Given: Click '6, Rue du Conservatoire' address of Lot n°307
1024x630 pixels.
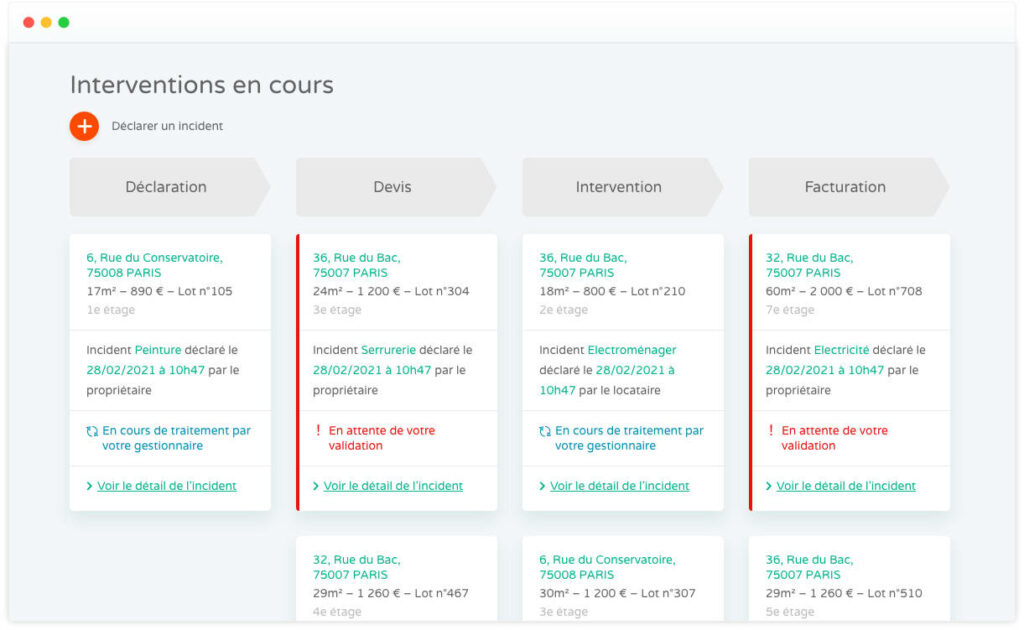Looking at the screenshot, I should pos(607,567).
